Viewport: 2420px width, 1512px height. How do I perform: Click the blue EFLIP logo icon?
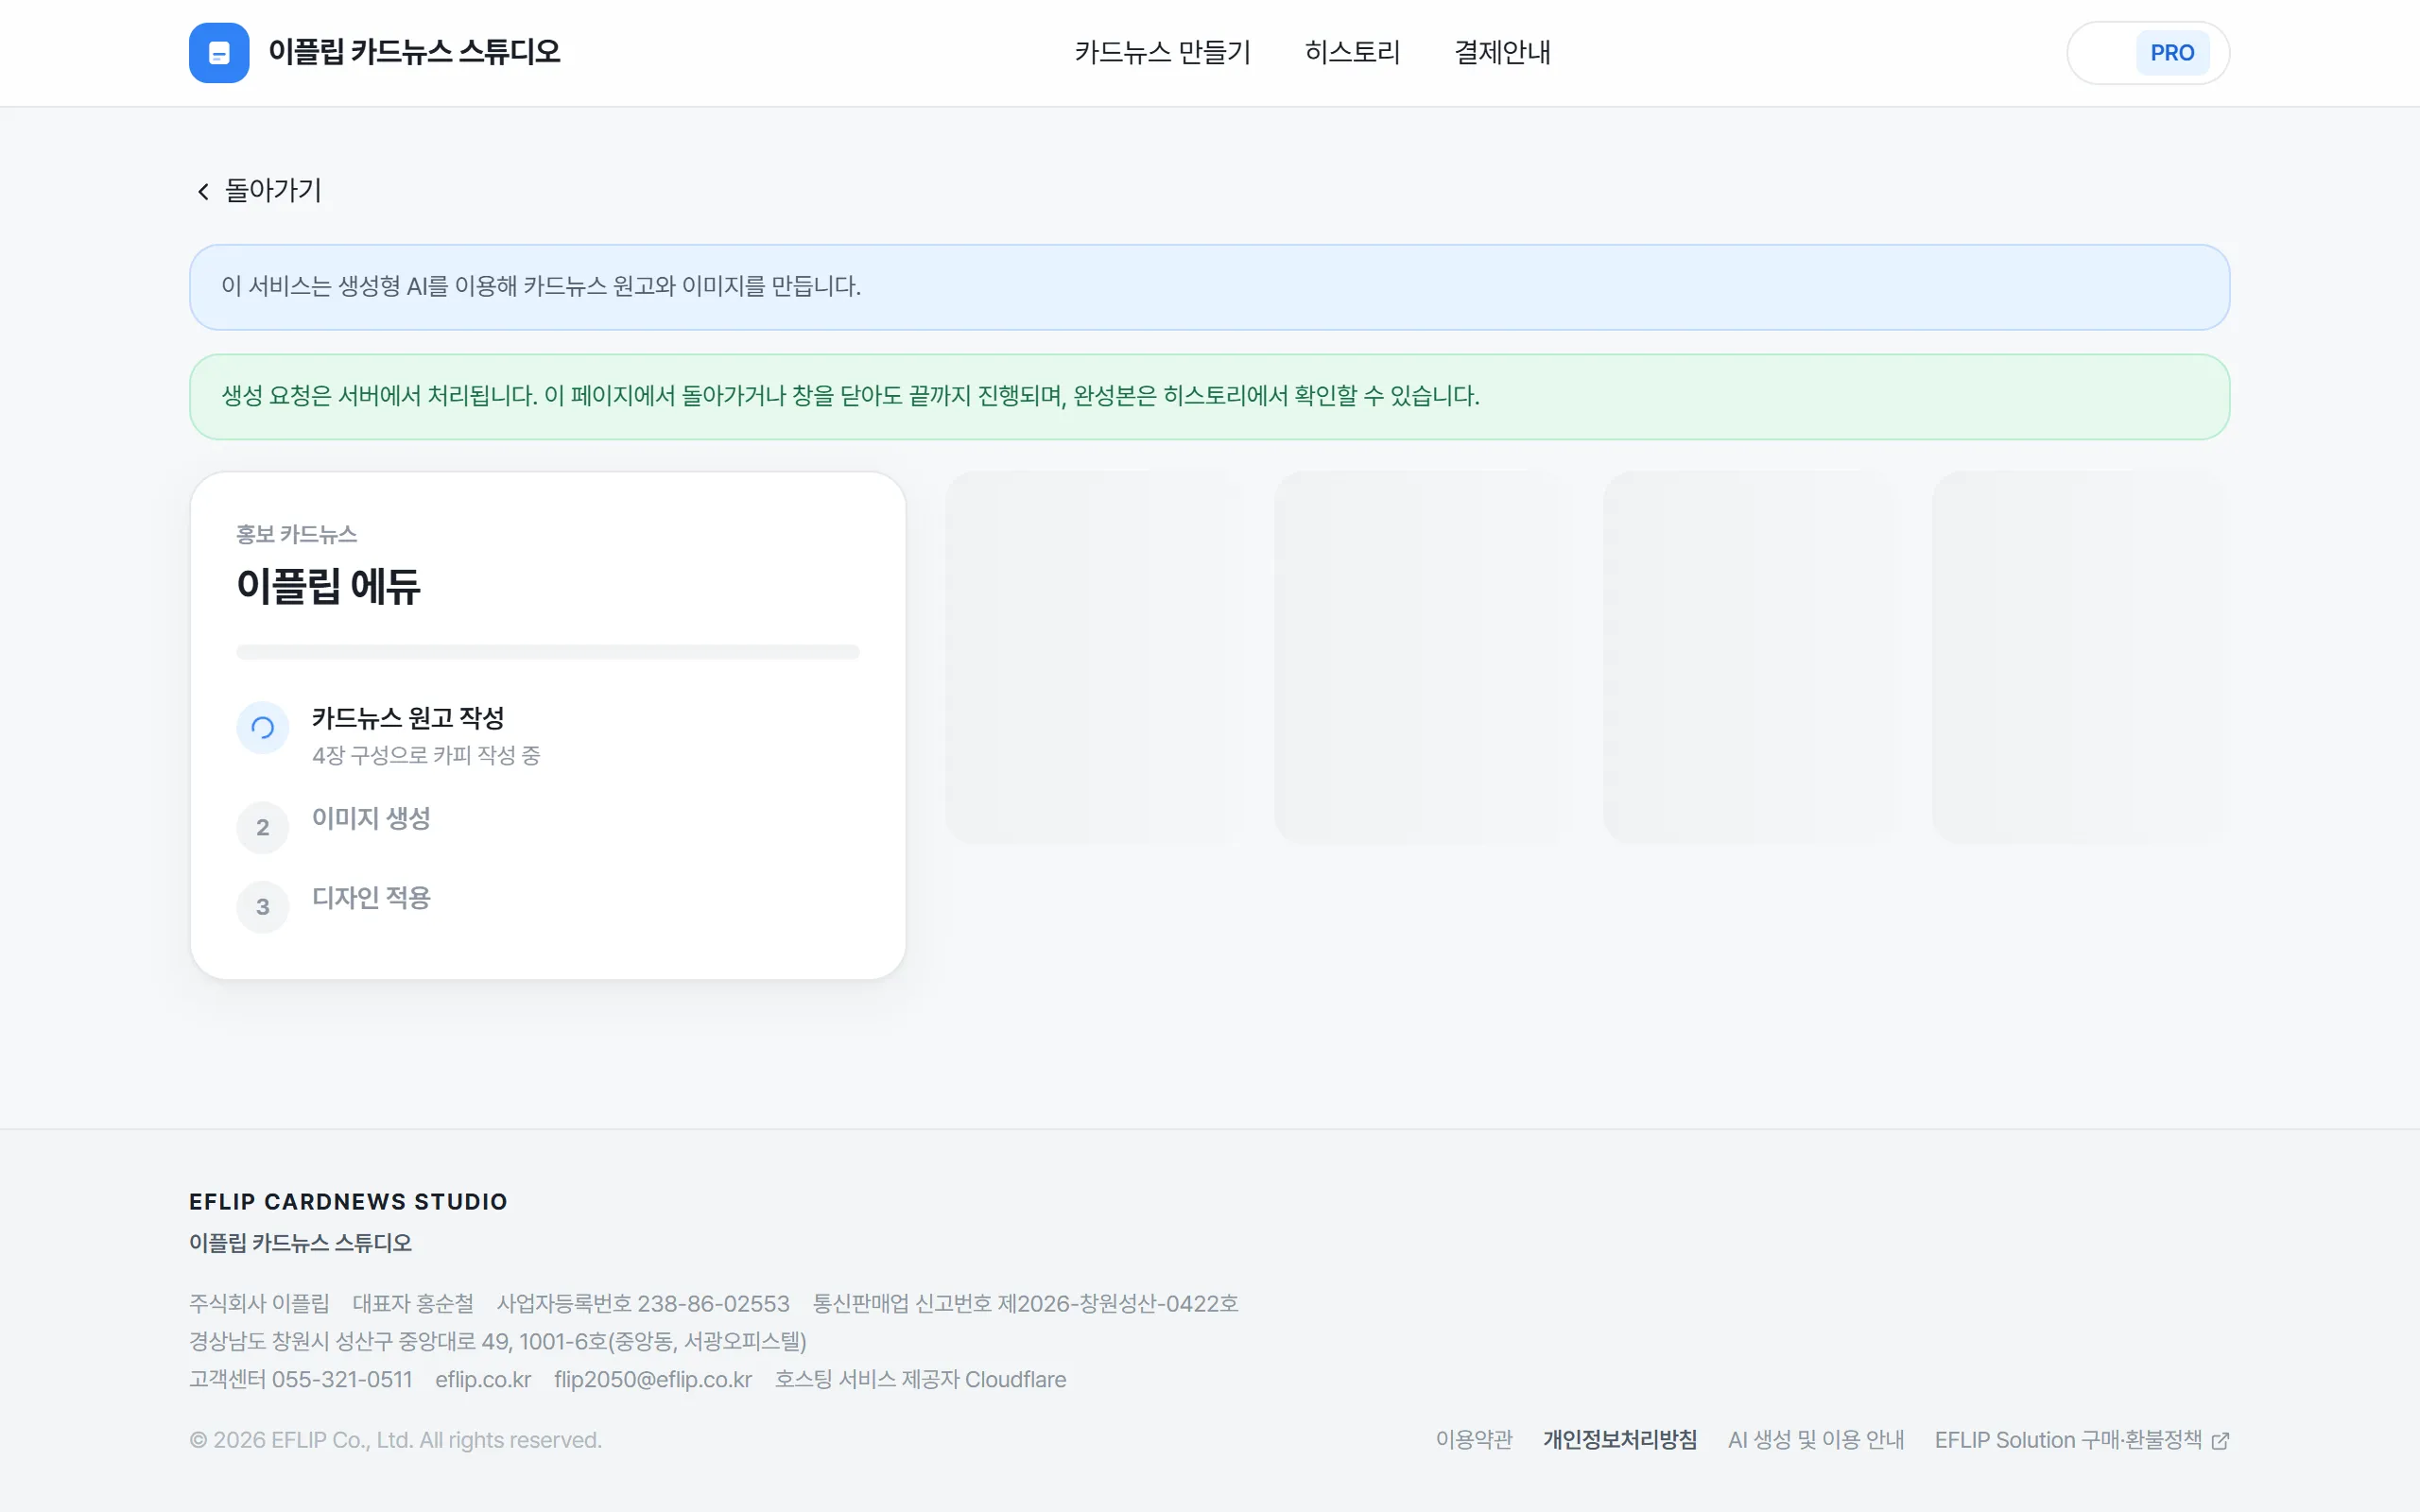point(219,53)
